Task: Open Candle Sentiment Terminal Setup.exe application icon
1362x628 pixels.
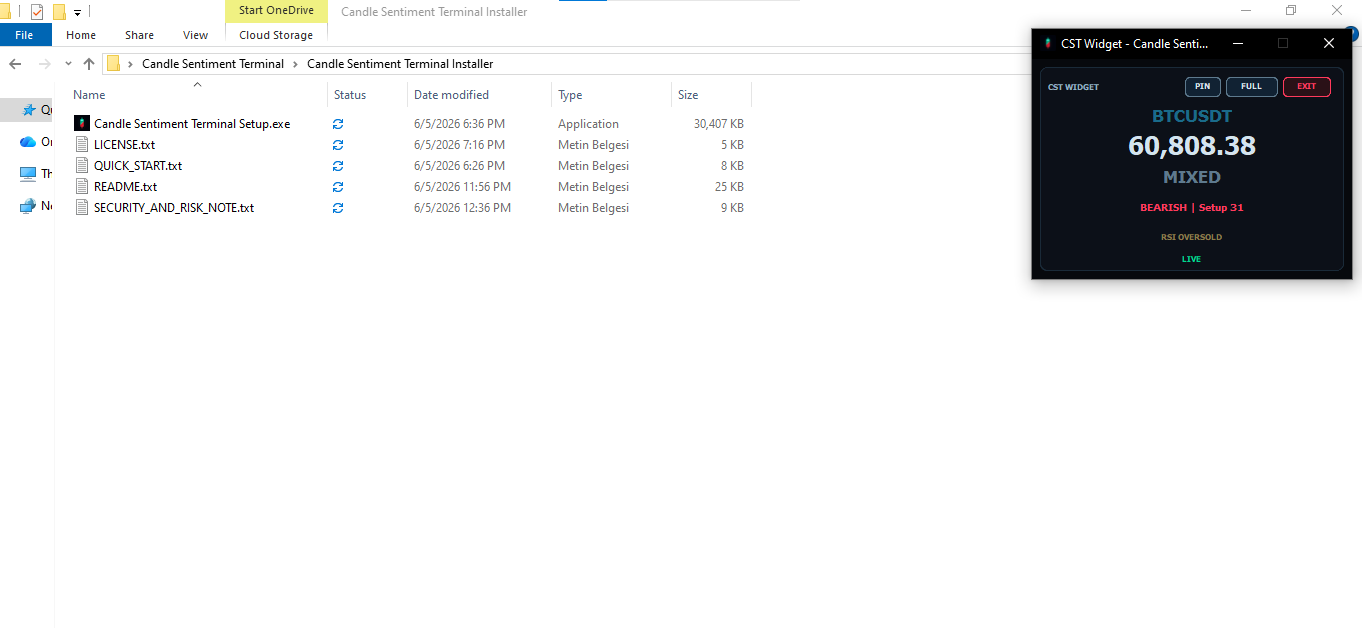Action: click(x=82, y=124)
